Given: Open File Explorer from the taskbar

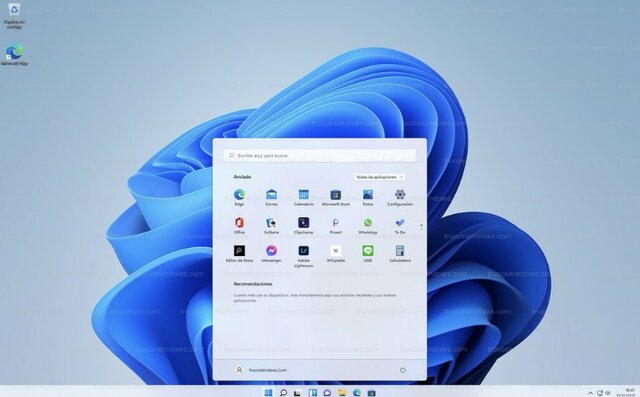Looking at the screenshot, I should click(342, 393).
